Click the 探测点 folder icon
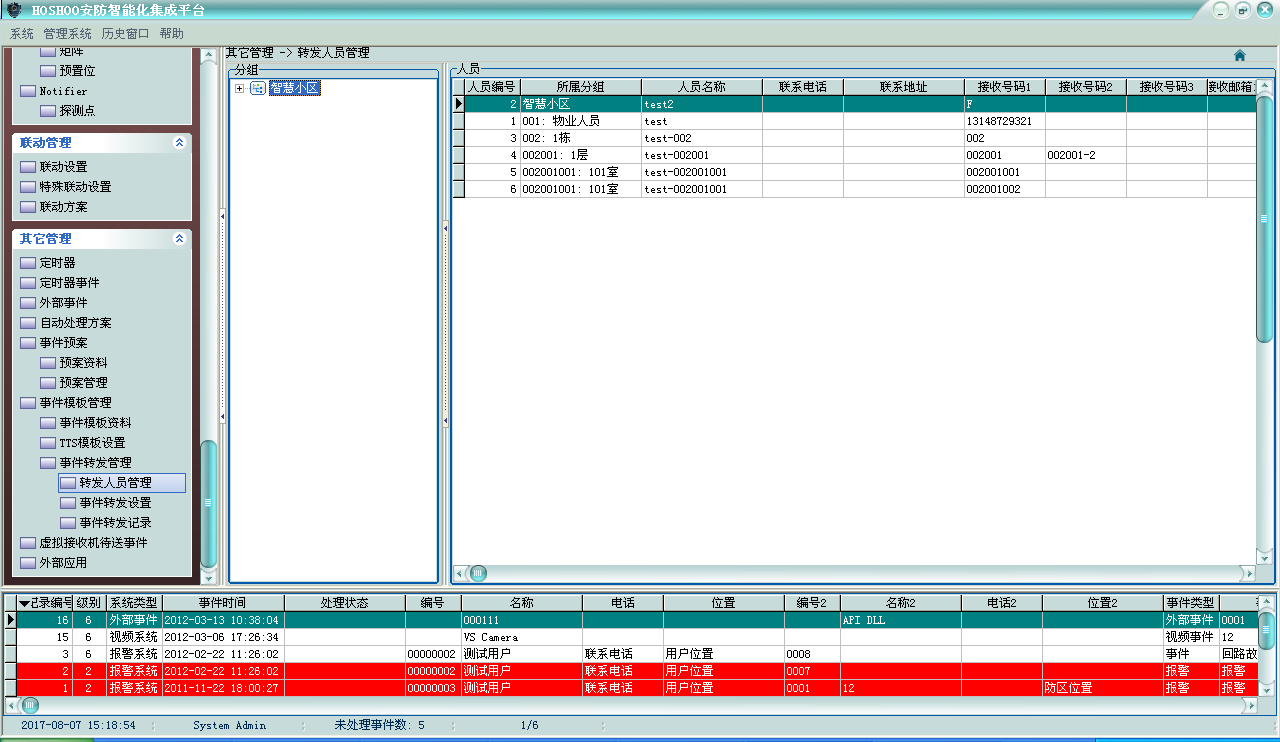 [48, 111]
